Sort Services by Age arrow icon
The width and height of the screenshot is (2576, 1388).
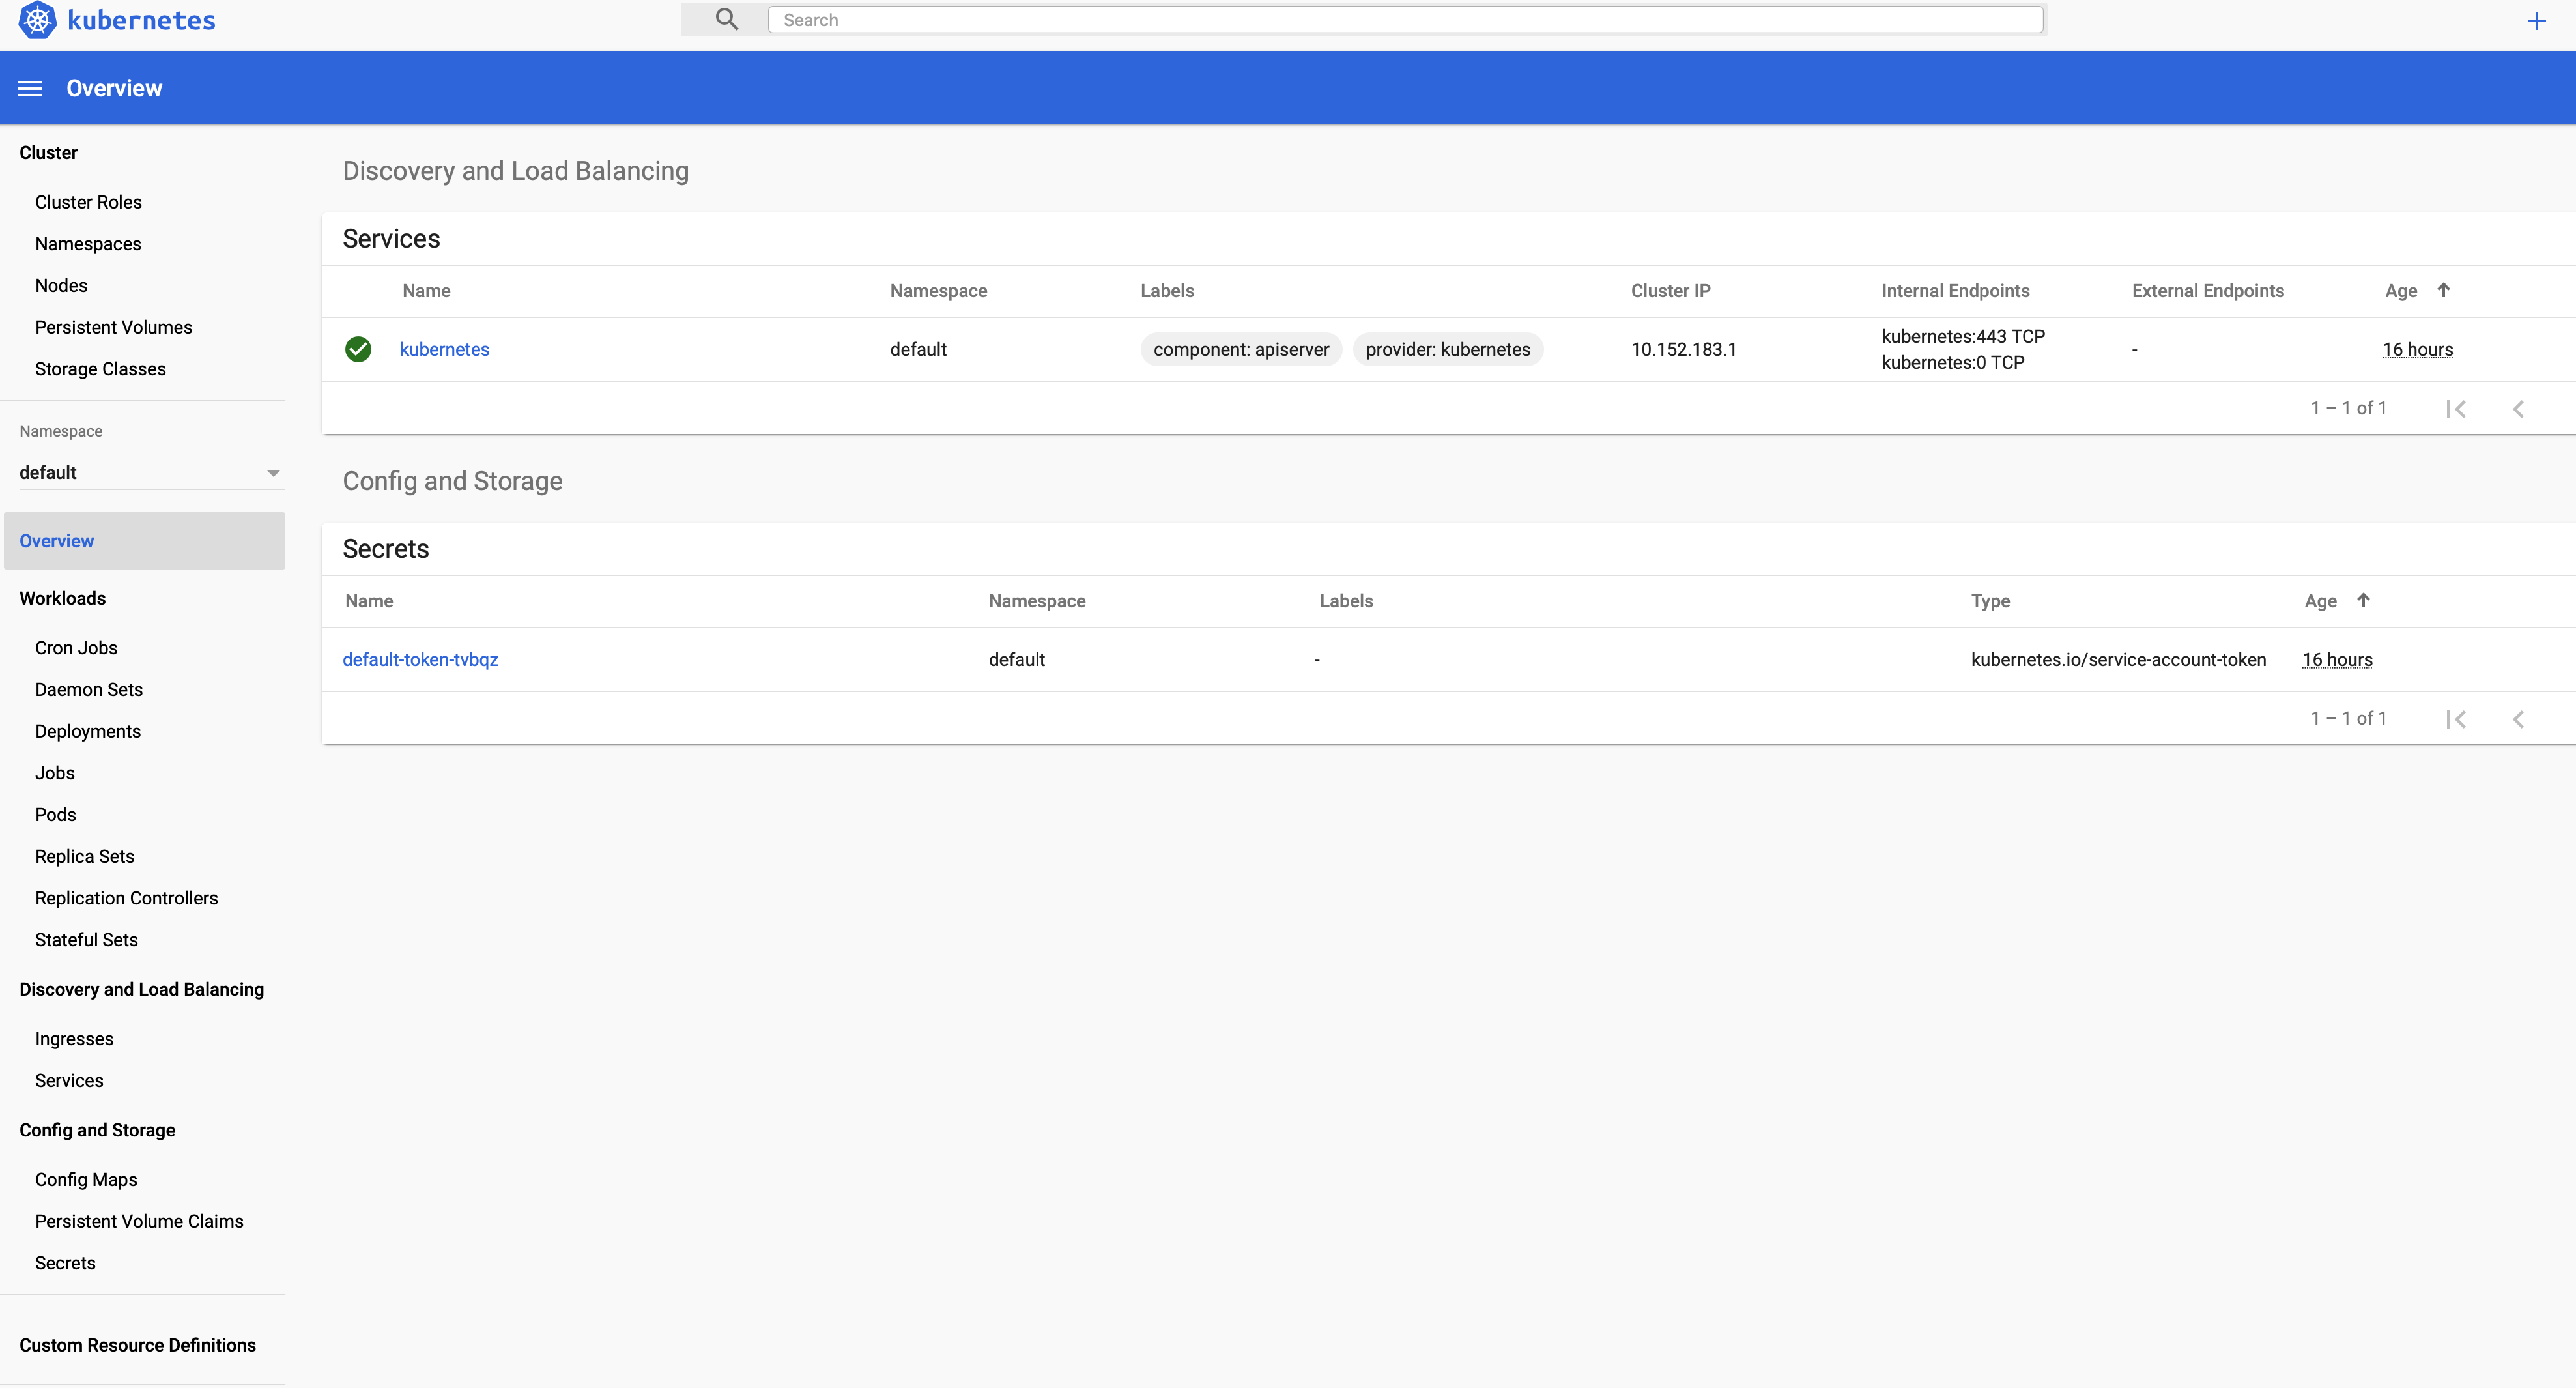[2443, 290]
